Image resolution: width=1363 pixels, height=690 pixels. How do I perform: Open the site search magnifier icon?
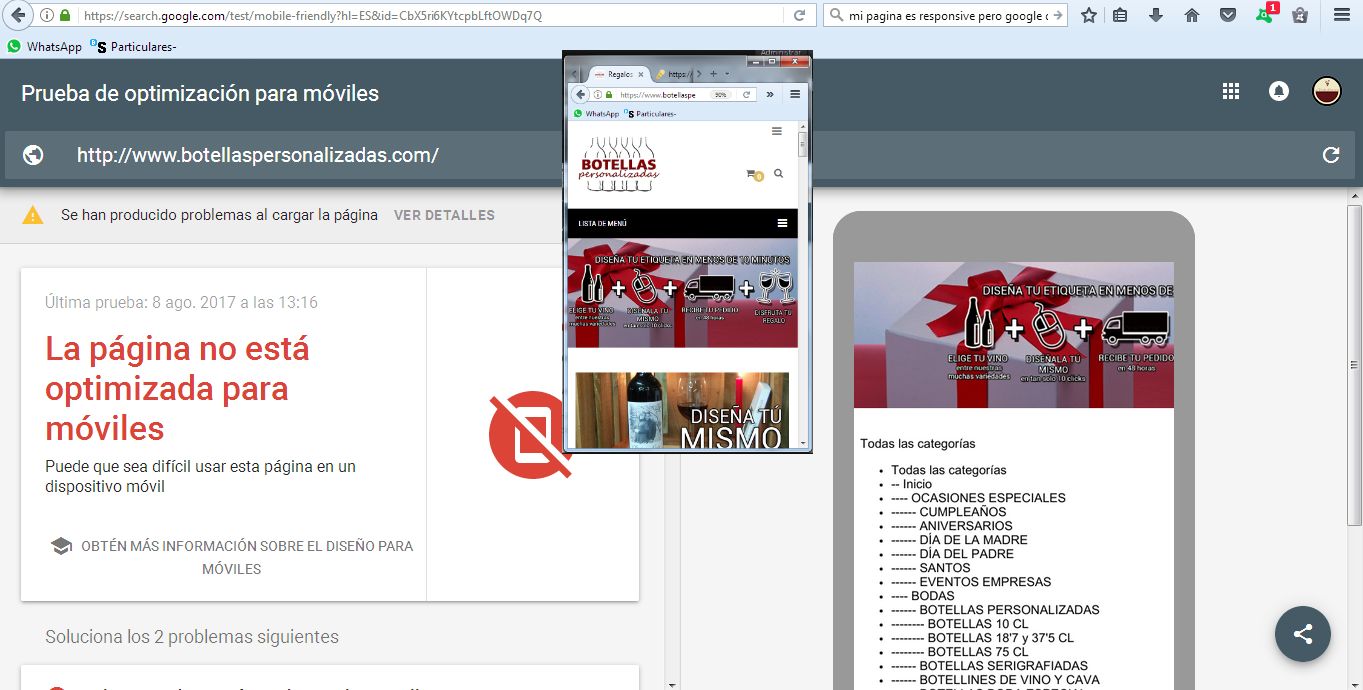click(x=778, y=174)
